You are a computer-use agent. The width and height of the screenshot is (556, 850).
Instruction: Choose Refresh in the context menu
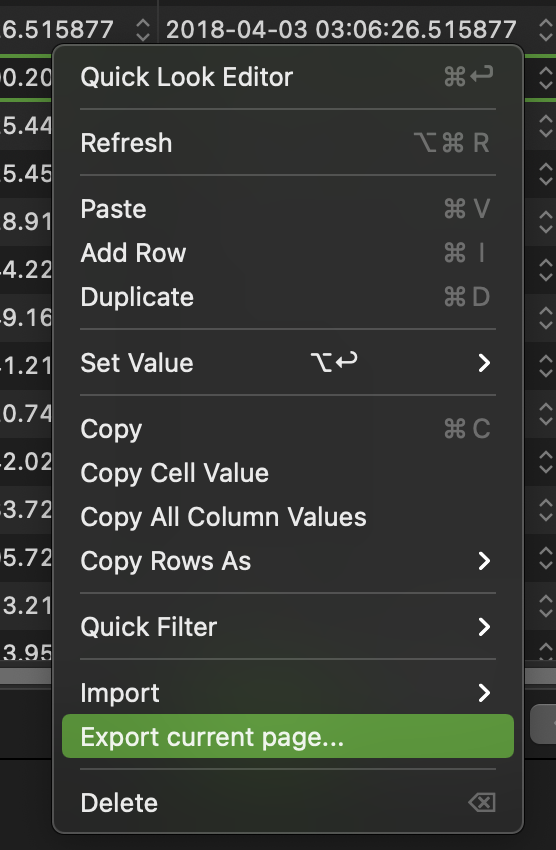tap(288, 143)
